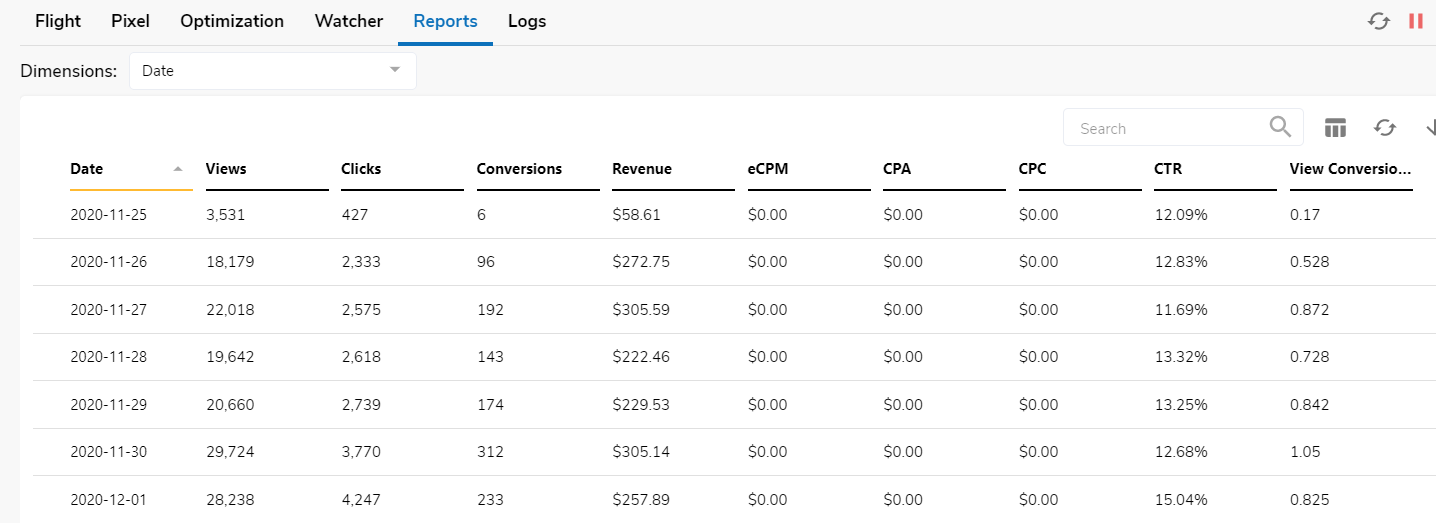The height and width of the screenshot is (523, 1436).
Task: Sort by the CTR column header
Action: click(x=1168, y=169)
